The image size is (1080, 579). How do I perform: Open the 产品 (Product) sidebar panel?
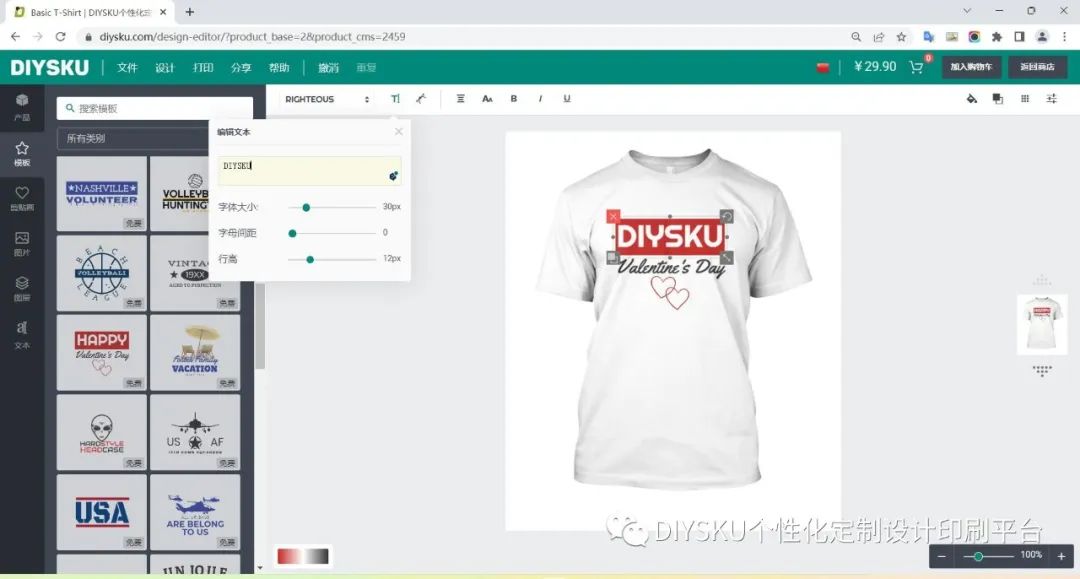tap(22, 107)
